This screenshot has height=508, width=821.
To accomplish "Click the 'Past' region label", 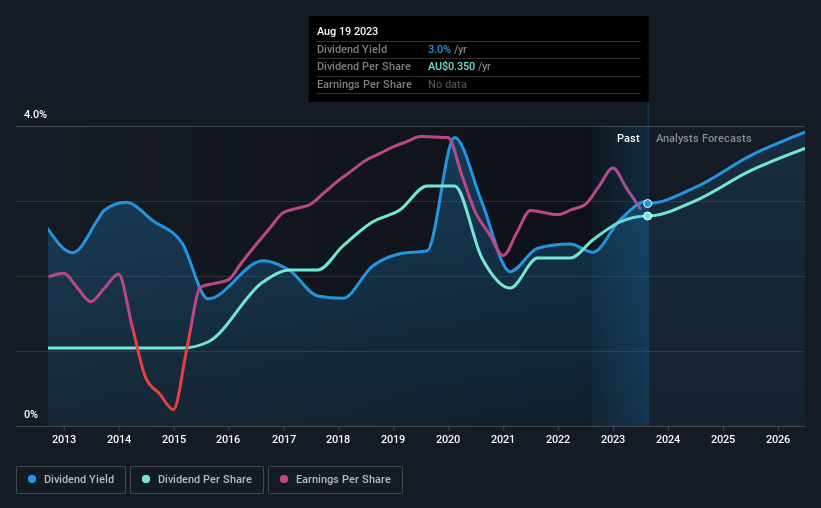I will tap(628, 138).
